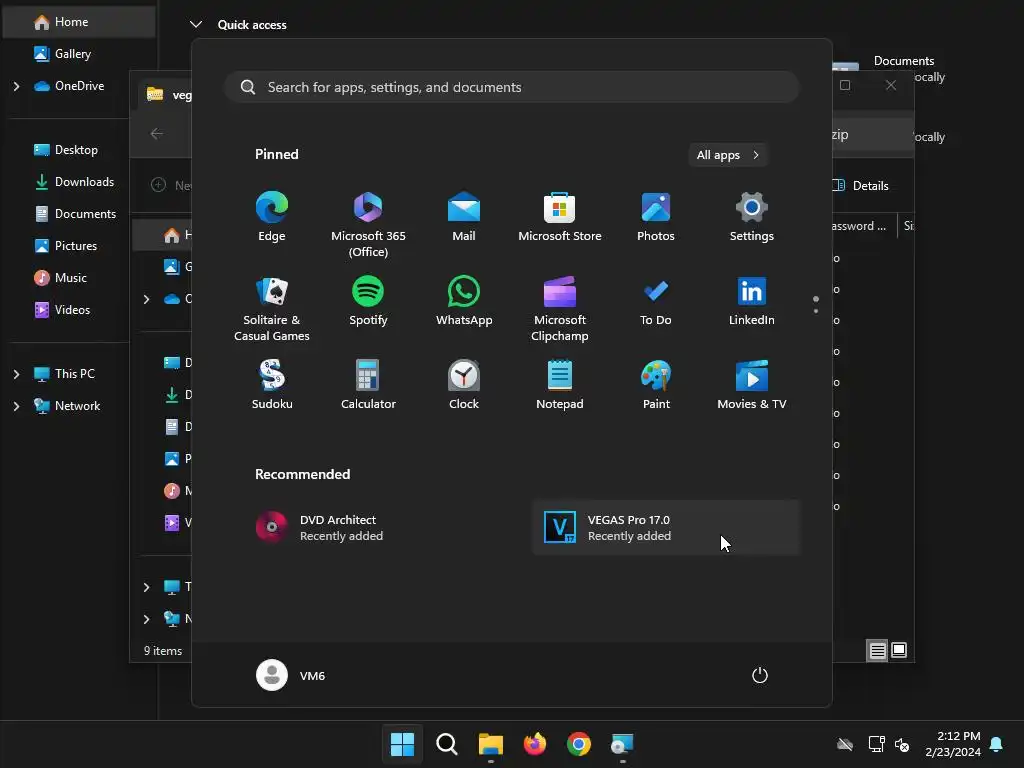Open Solitaire & Casual Games
Viewport: 1024px width, 768px height.
272,309
